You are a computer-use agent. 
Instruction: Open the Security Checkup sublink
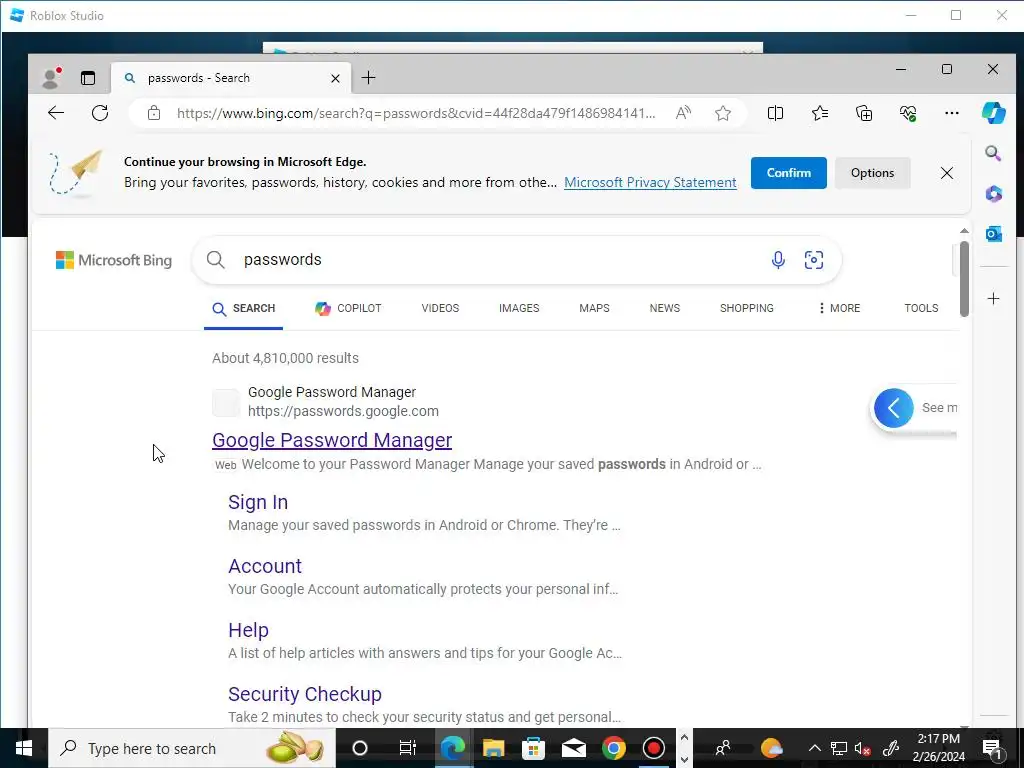(304, 694)
